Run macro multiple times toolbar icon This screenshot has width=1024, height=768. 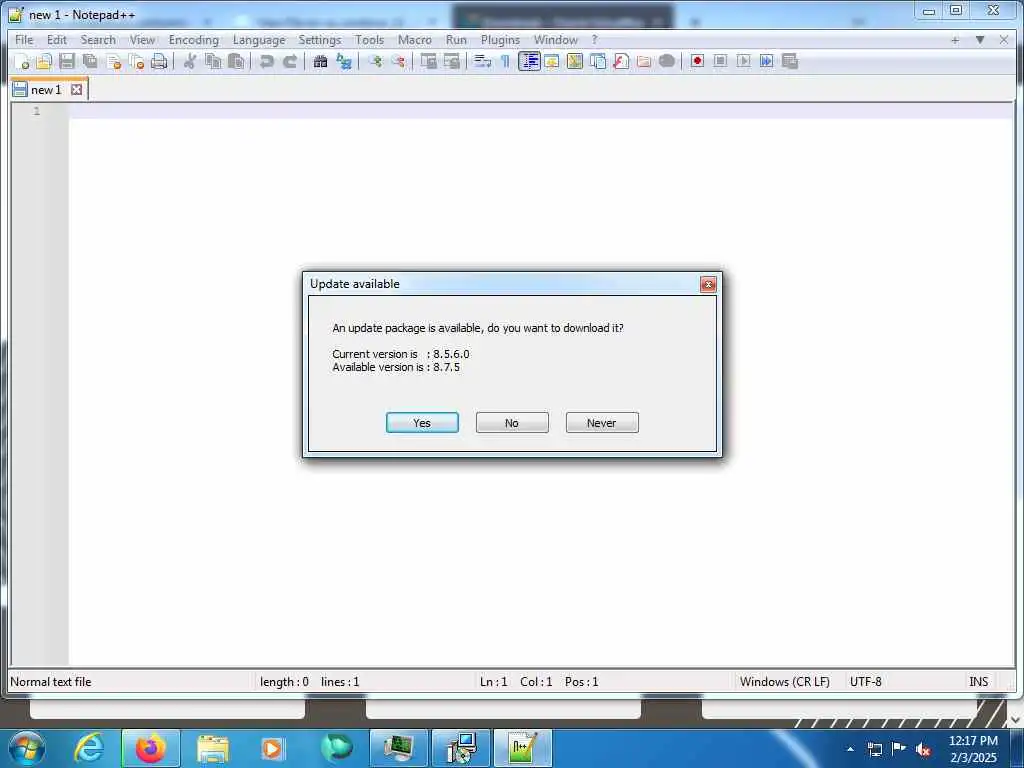click(x=767, y=61)
